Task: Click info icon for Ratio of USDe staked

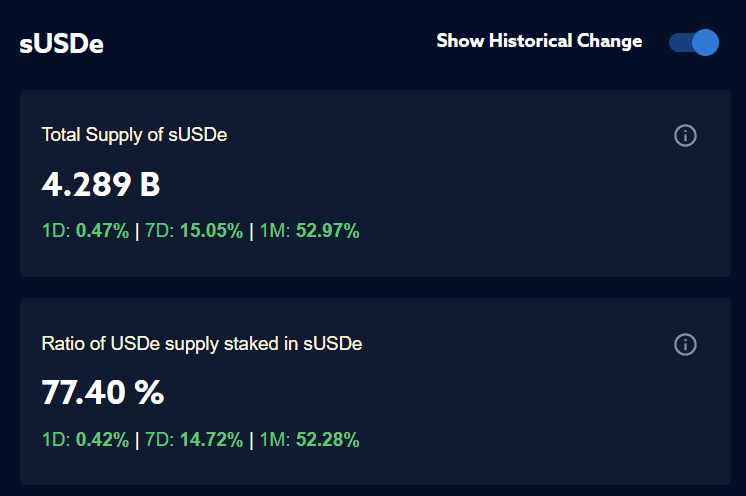Action: click(685, 344)
